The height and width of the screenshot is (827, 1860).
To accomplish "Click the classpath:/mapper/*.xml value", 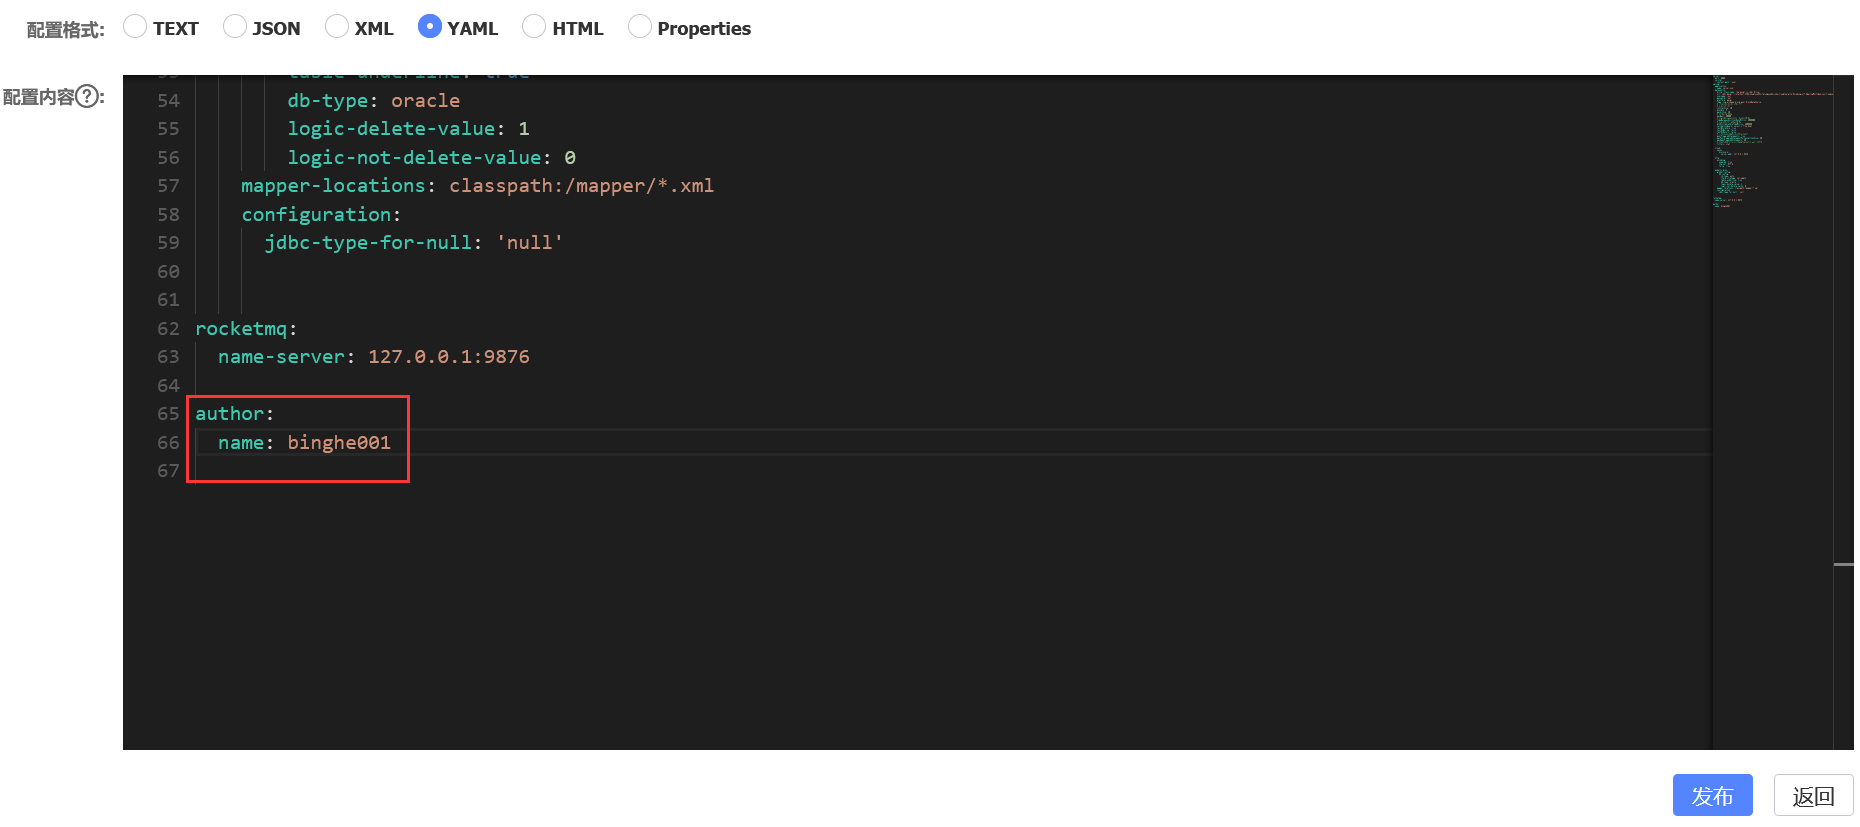I will pyautogui.click(x=581, y=186).
